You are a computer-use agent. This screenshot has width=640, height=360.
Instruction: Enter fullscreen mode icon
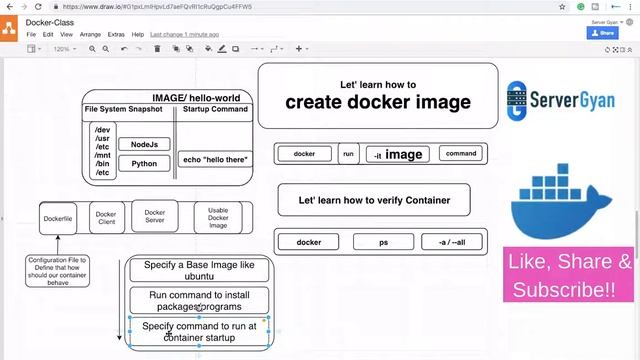pos(616,50)
